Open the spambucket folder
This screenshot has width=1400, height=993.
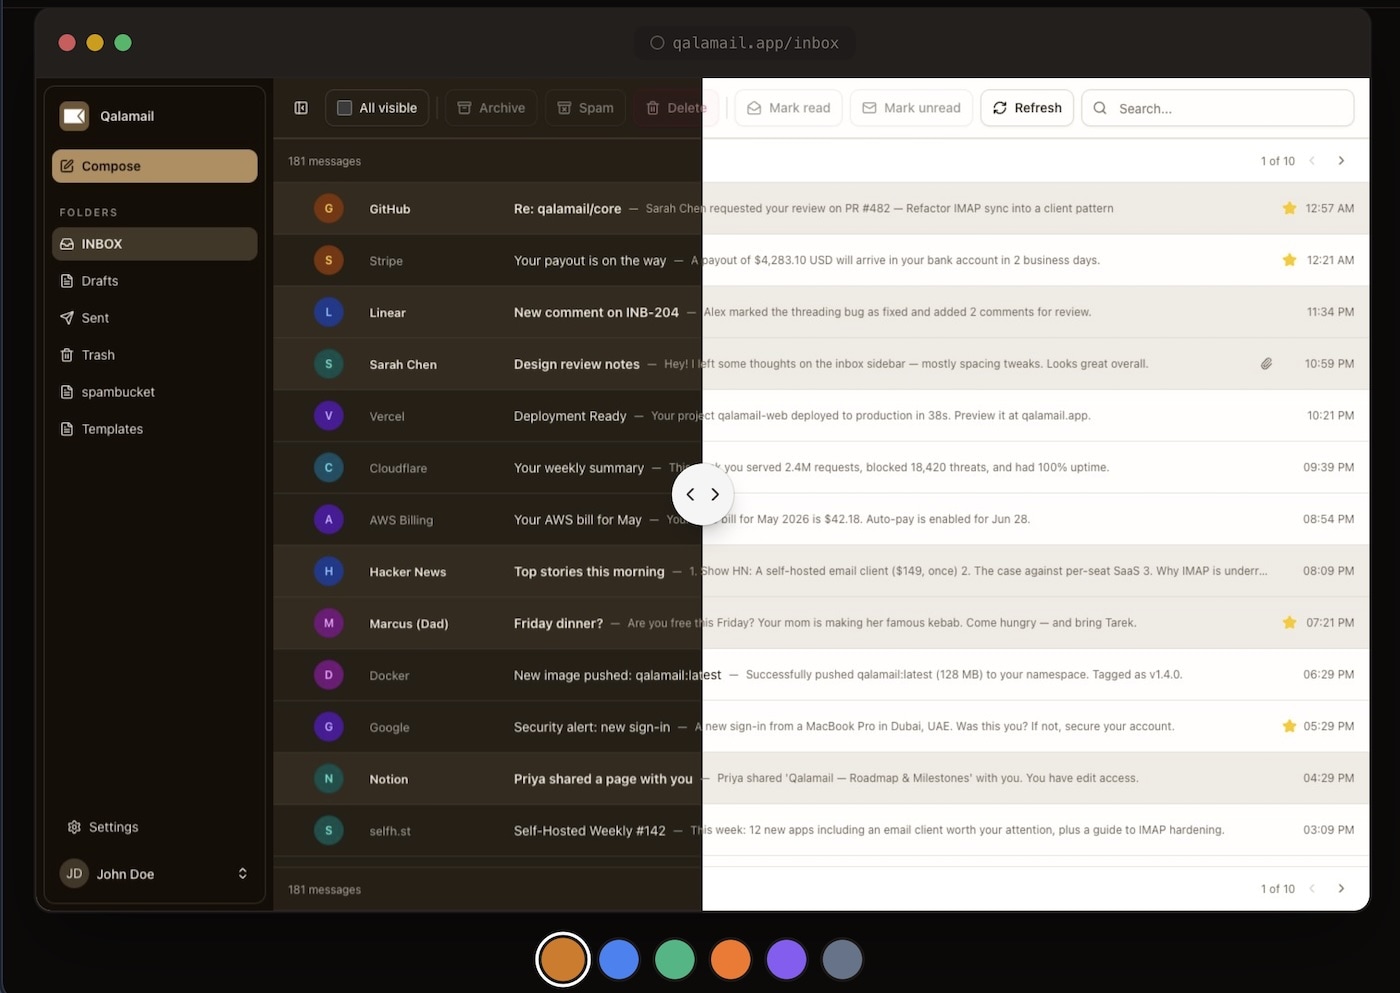coord(155,392)
